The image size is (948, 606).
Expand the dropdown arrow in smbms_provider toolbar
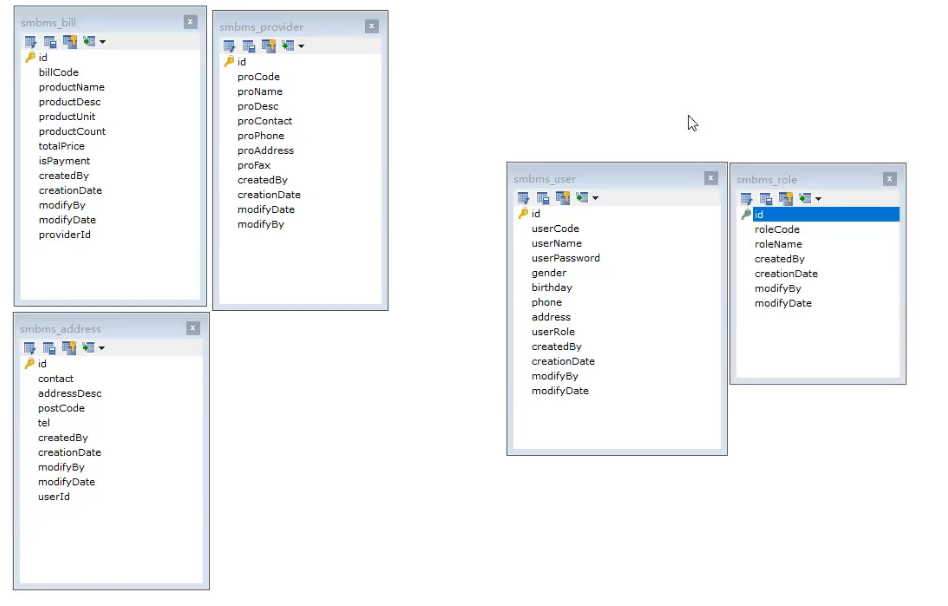click(x=301, y=47)
